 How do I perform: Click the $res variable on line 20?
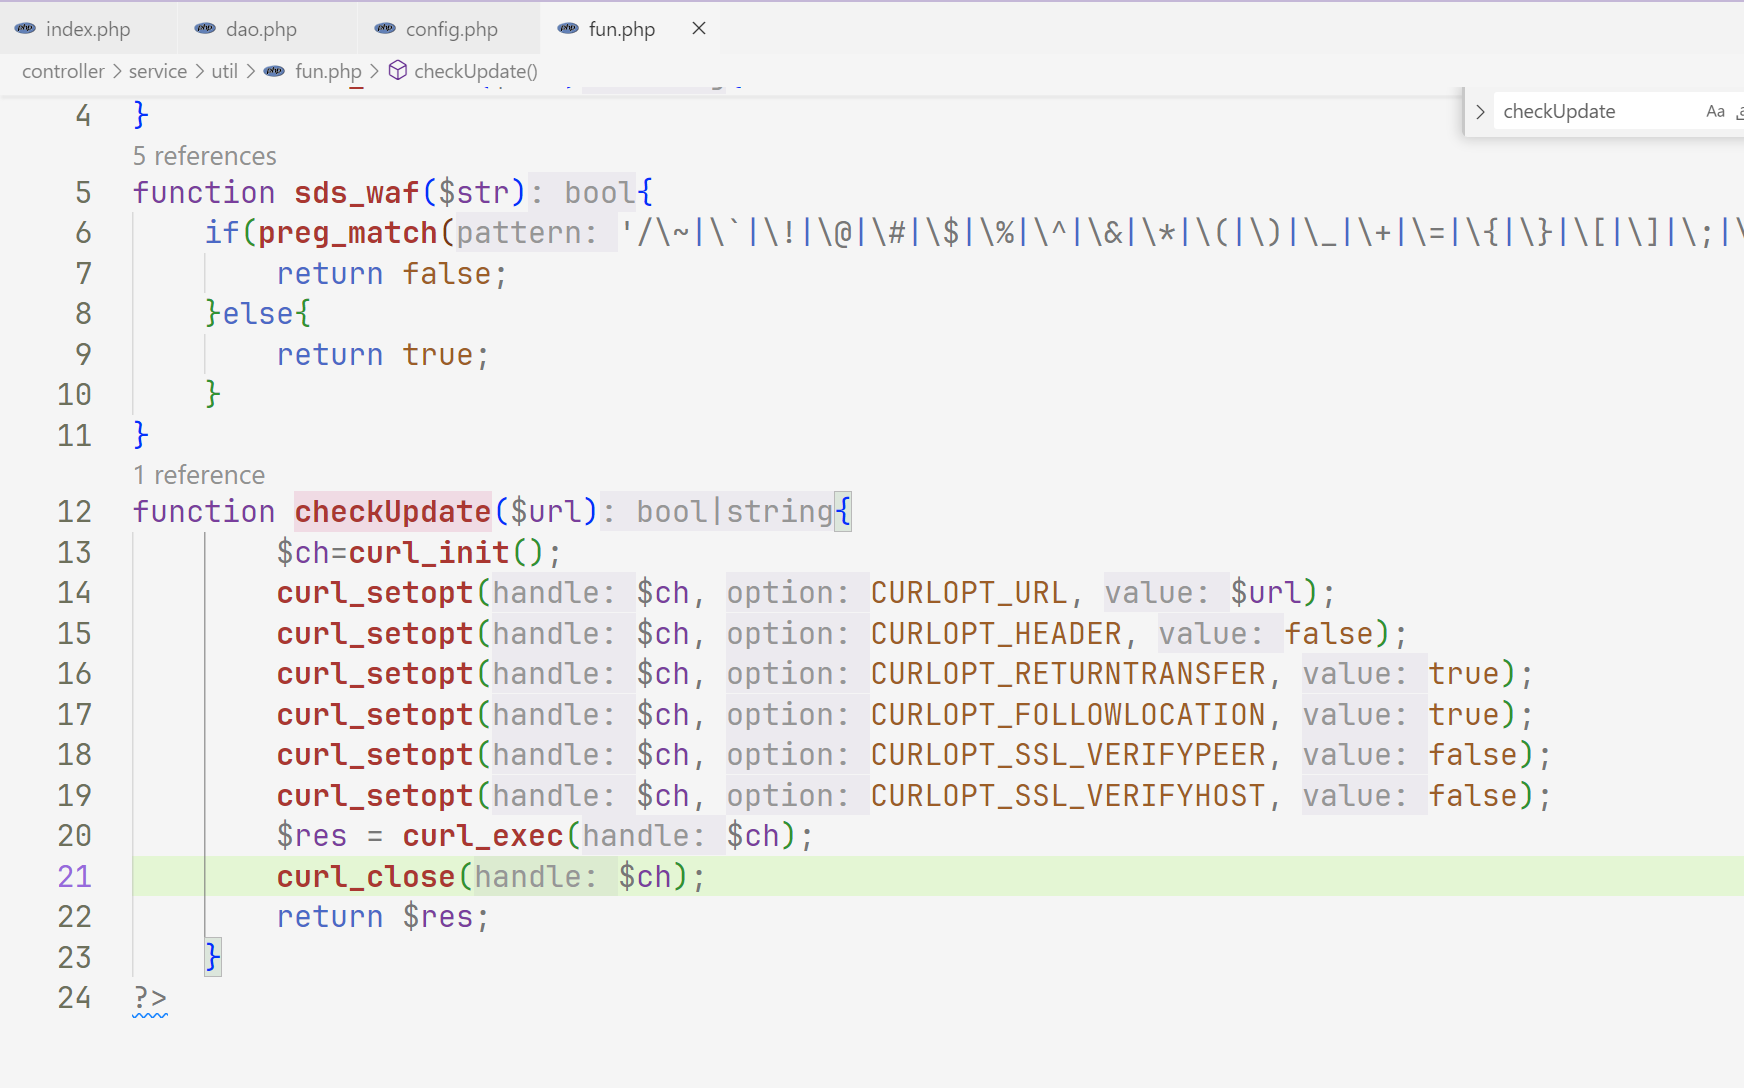click(x=312, y=836)
